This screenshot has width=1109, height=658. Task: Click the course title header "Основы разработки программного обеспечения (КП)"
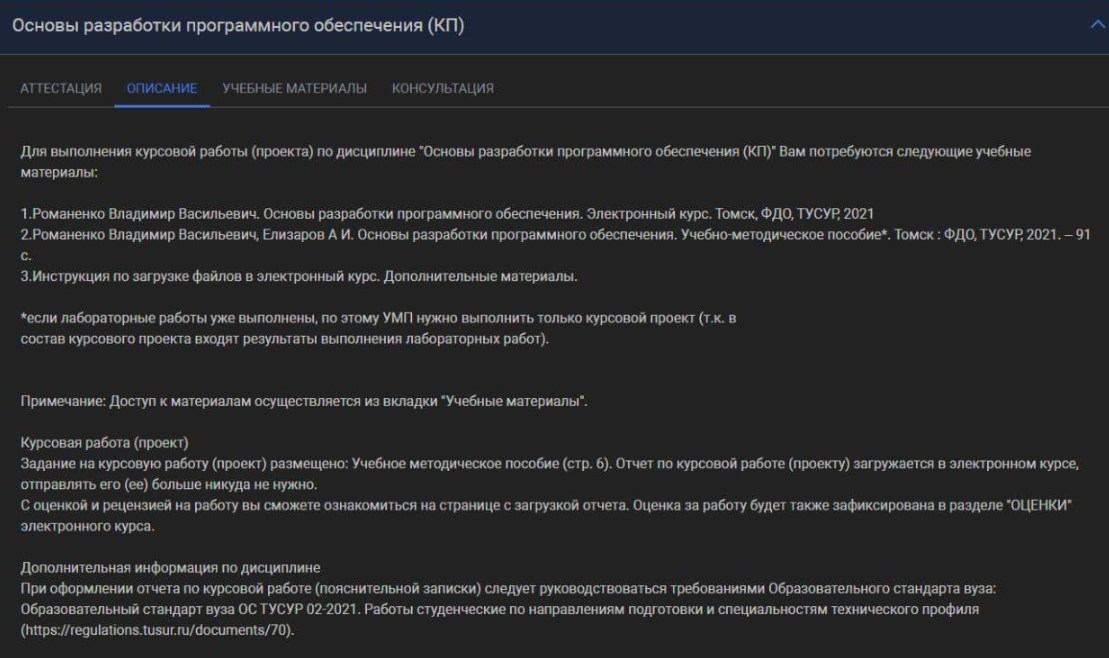[238, 25]
